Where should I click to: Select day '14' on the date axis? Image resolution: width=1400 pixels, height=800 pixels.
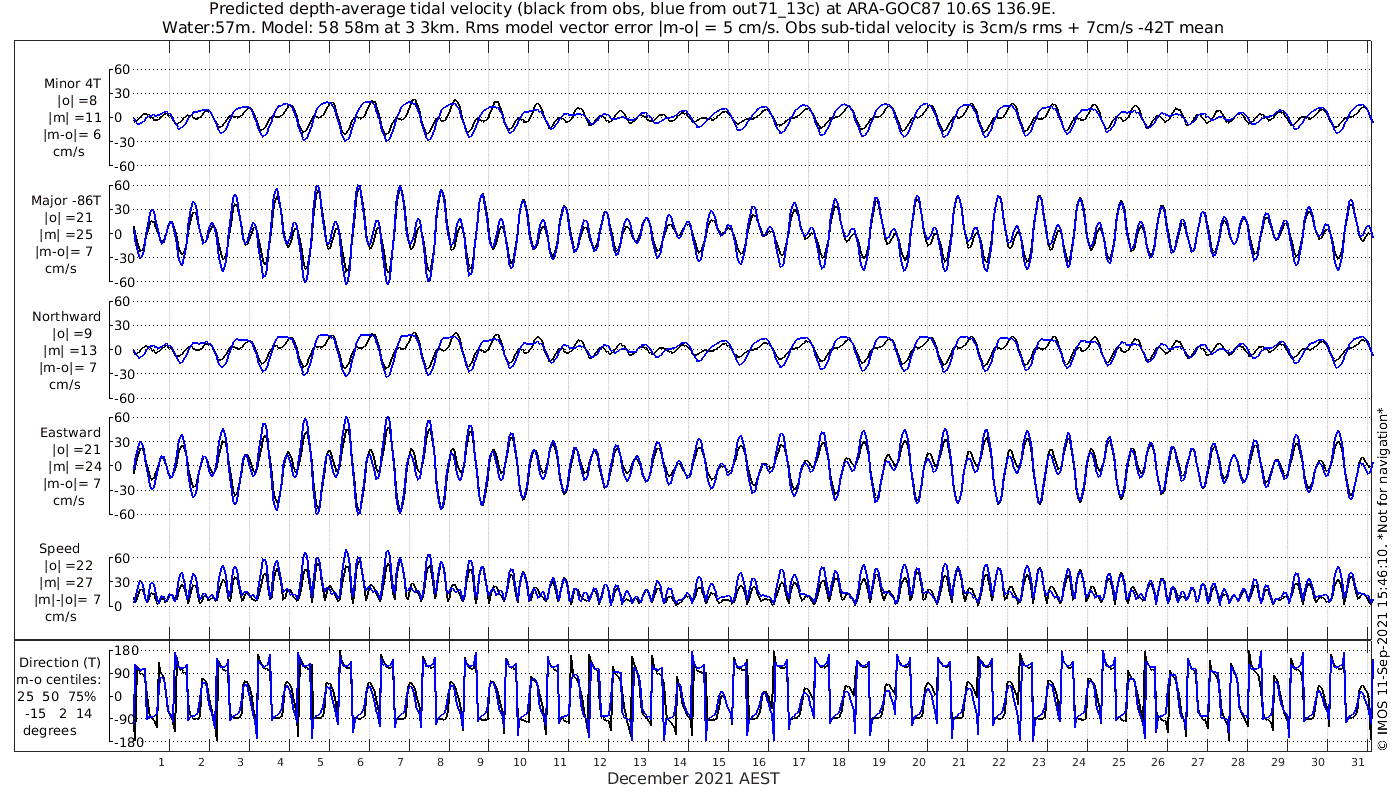click(679, 762)
